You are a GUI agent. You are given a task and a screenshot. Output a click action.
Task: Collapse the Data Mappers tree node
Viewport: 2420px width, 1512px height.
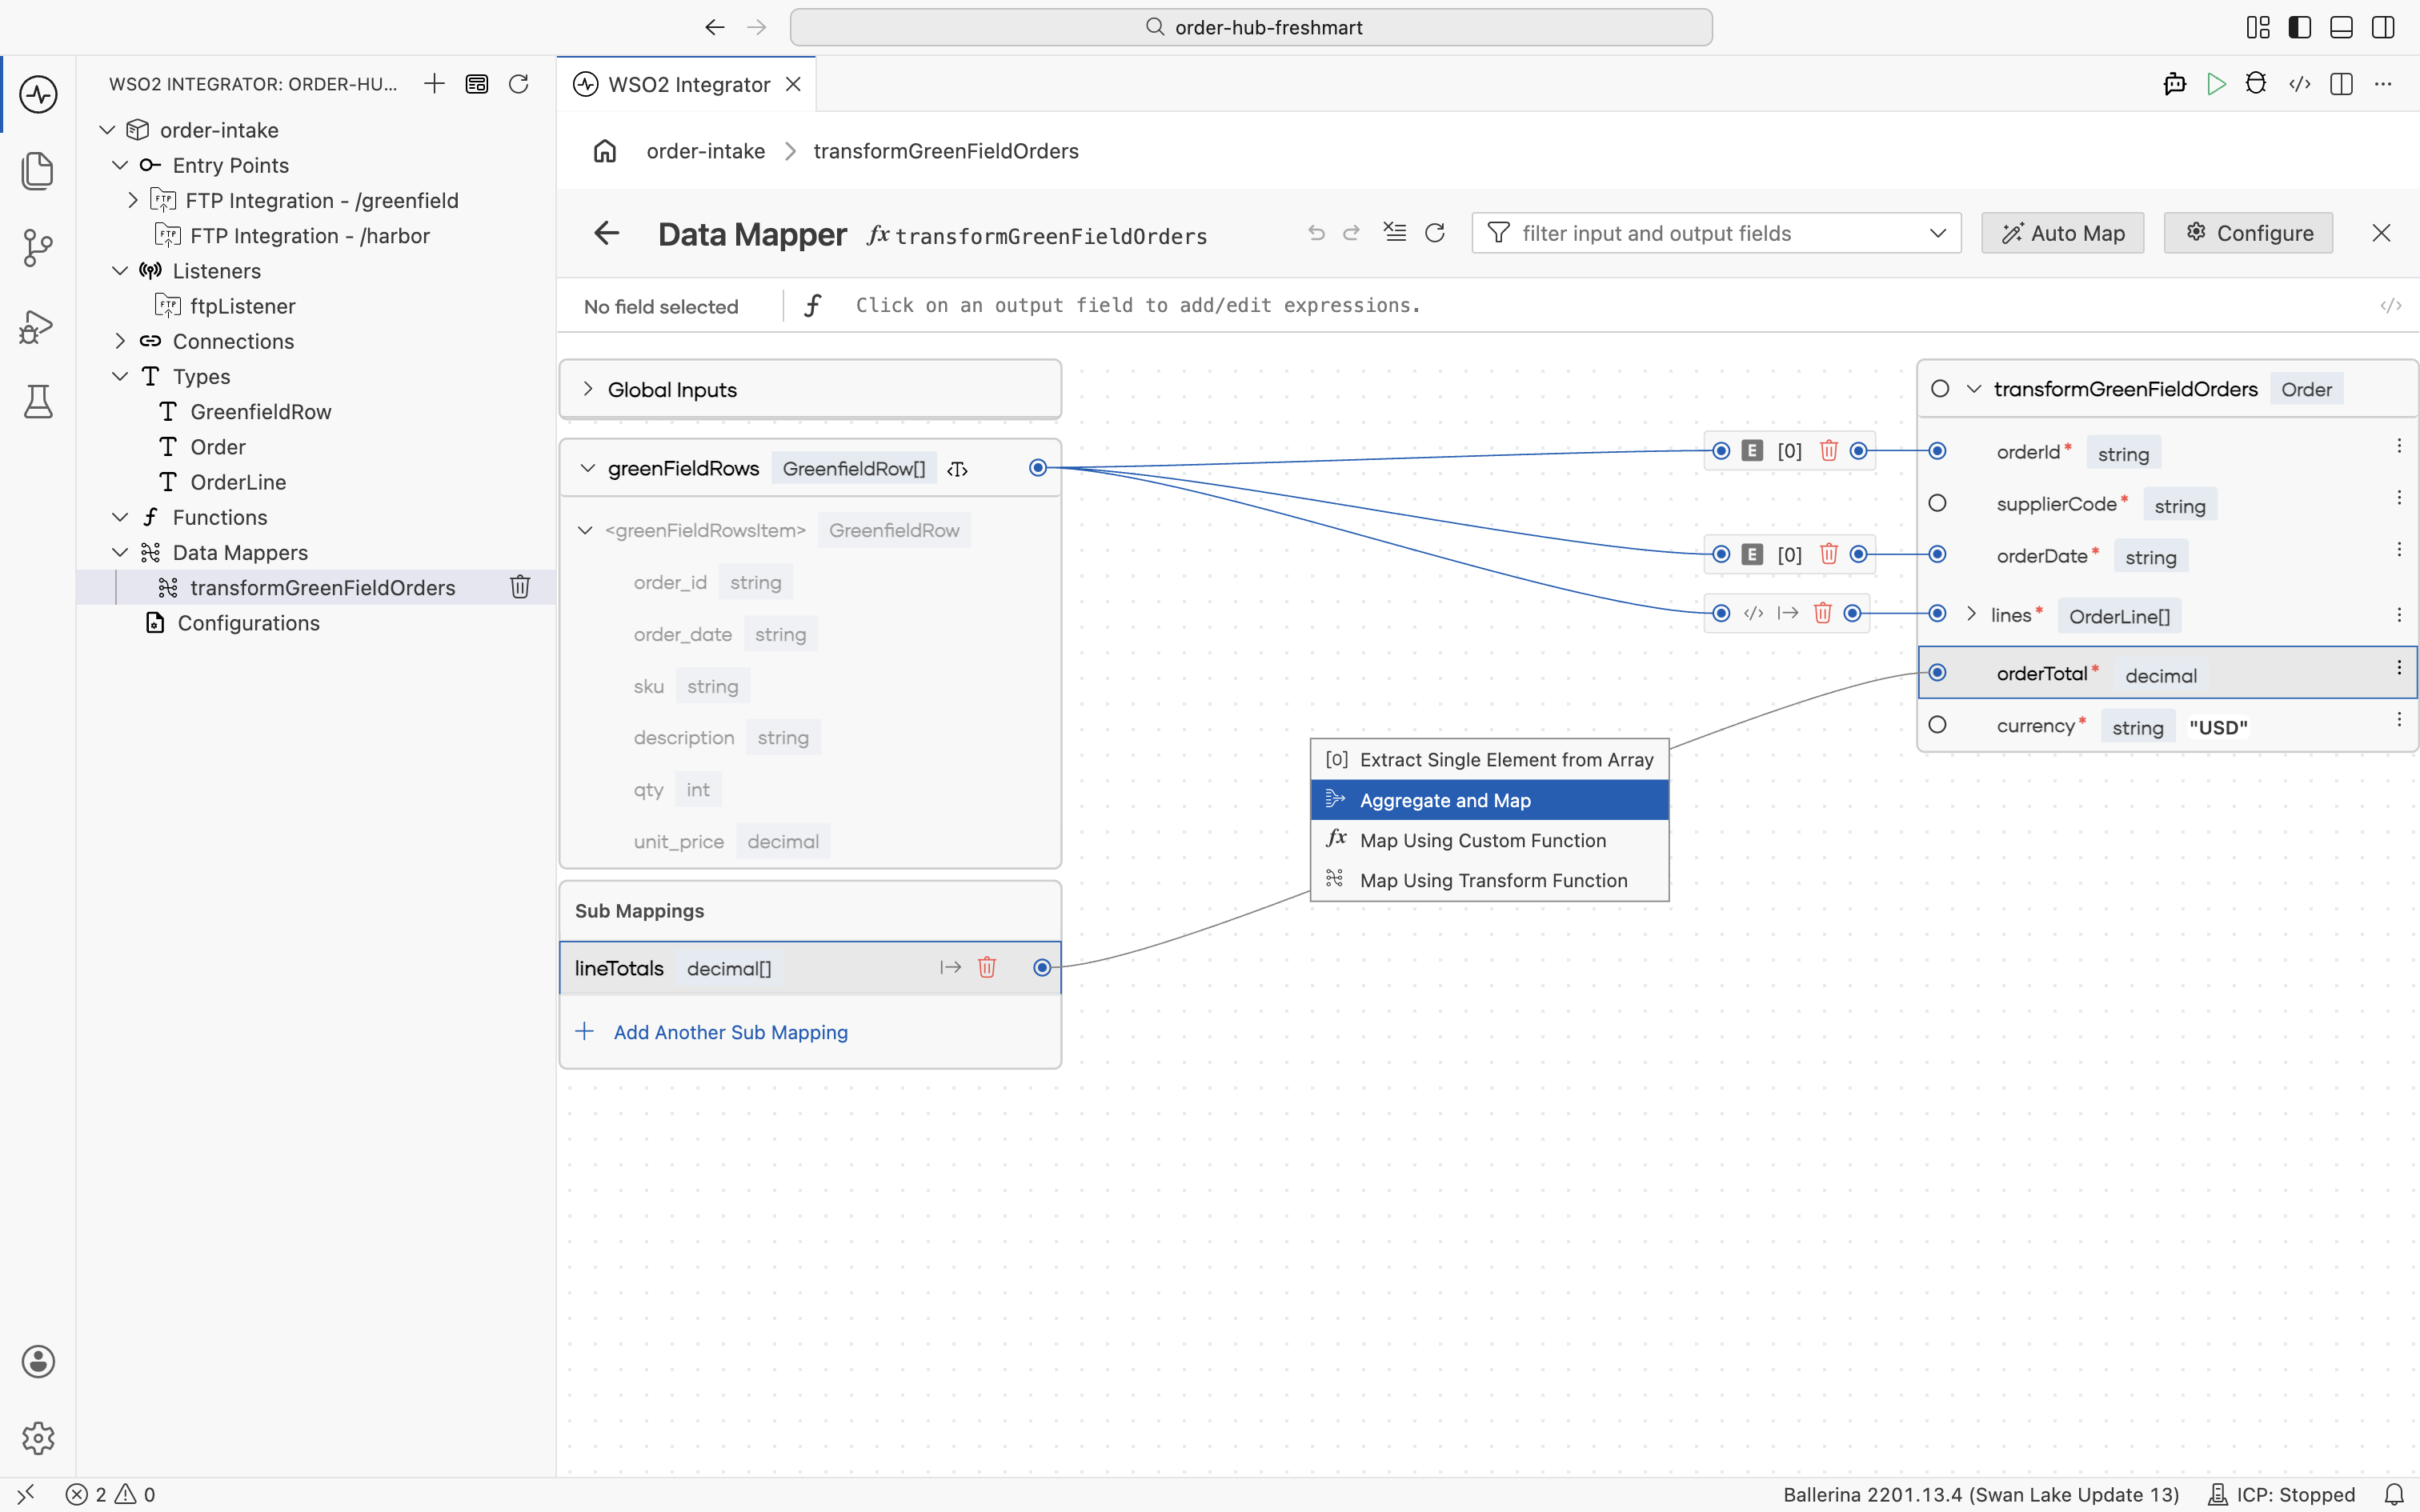tap(120, 552)
